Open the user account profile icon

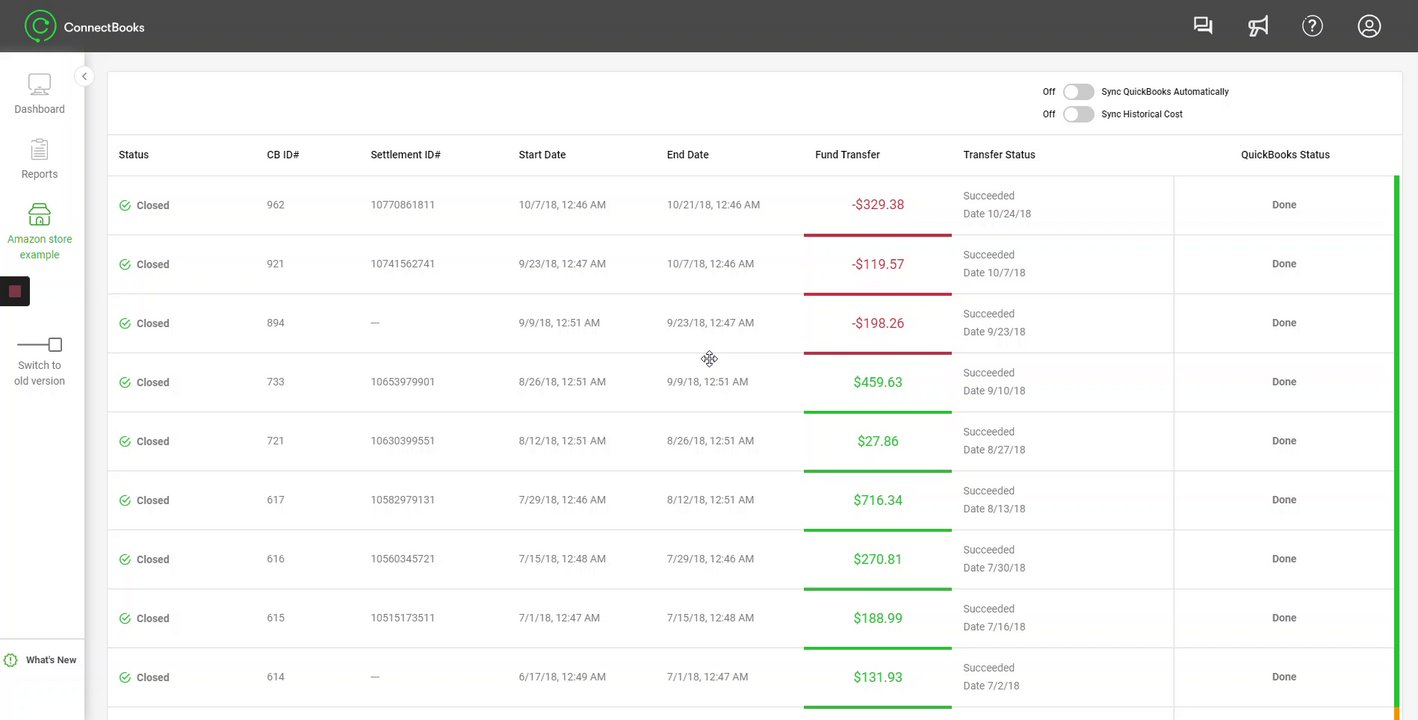tap(1369, 26)
